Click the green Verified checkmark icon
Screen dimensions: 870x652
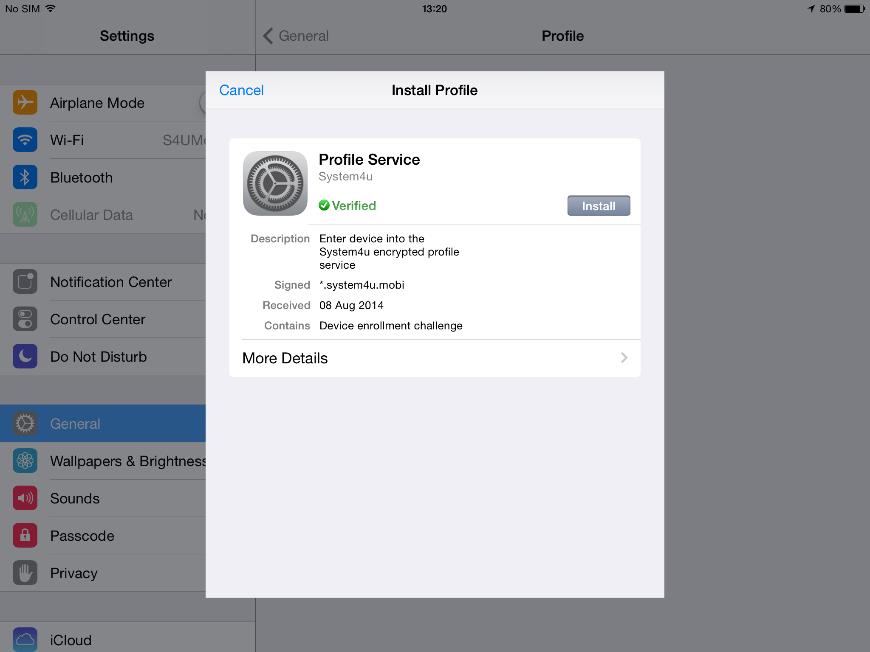click(324, 205)
